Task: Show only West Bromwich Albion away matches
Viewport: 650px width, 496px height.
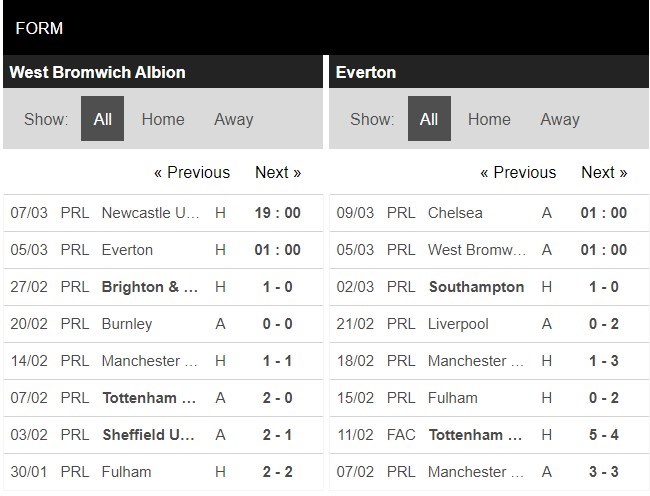Action: click(233, 119)
